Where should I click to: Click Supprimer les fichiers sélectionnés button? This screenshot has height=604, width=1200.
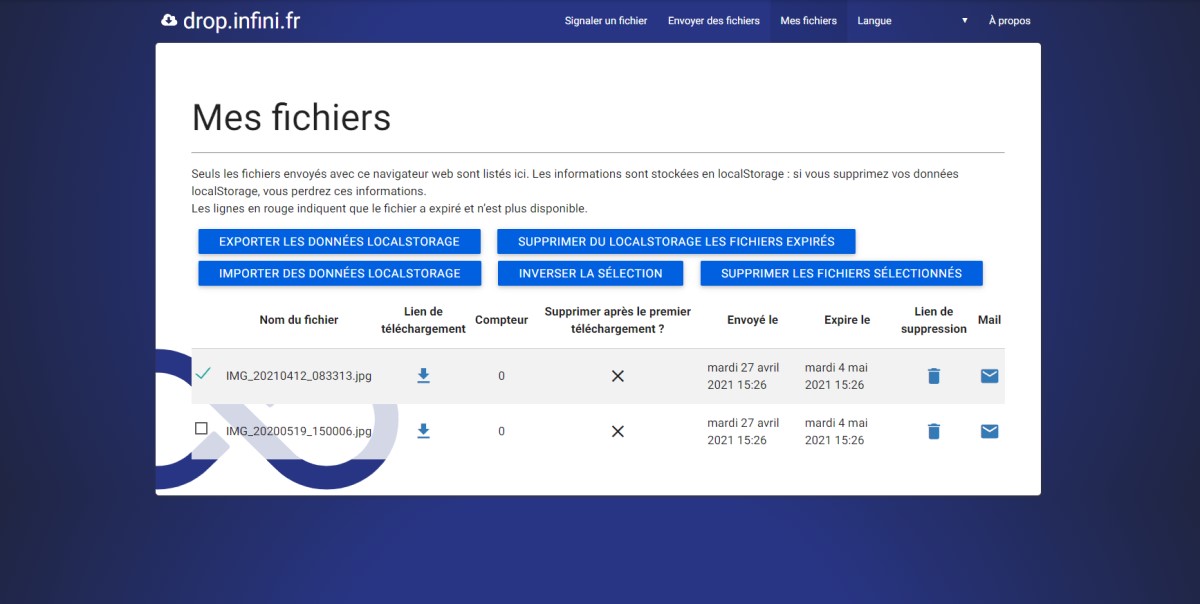841,273
